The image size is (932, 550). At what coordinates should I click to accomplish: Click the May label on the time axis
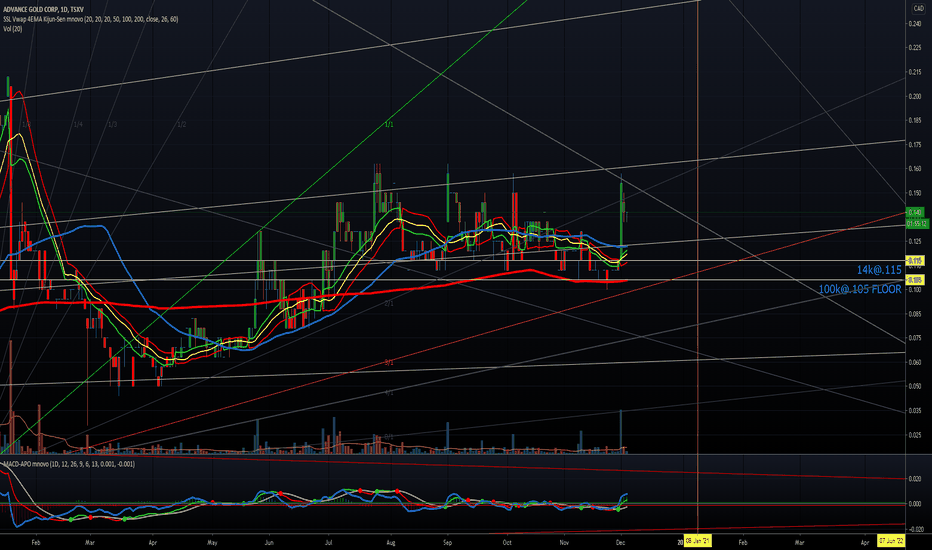[212, 542]
